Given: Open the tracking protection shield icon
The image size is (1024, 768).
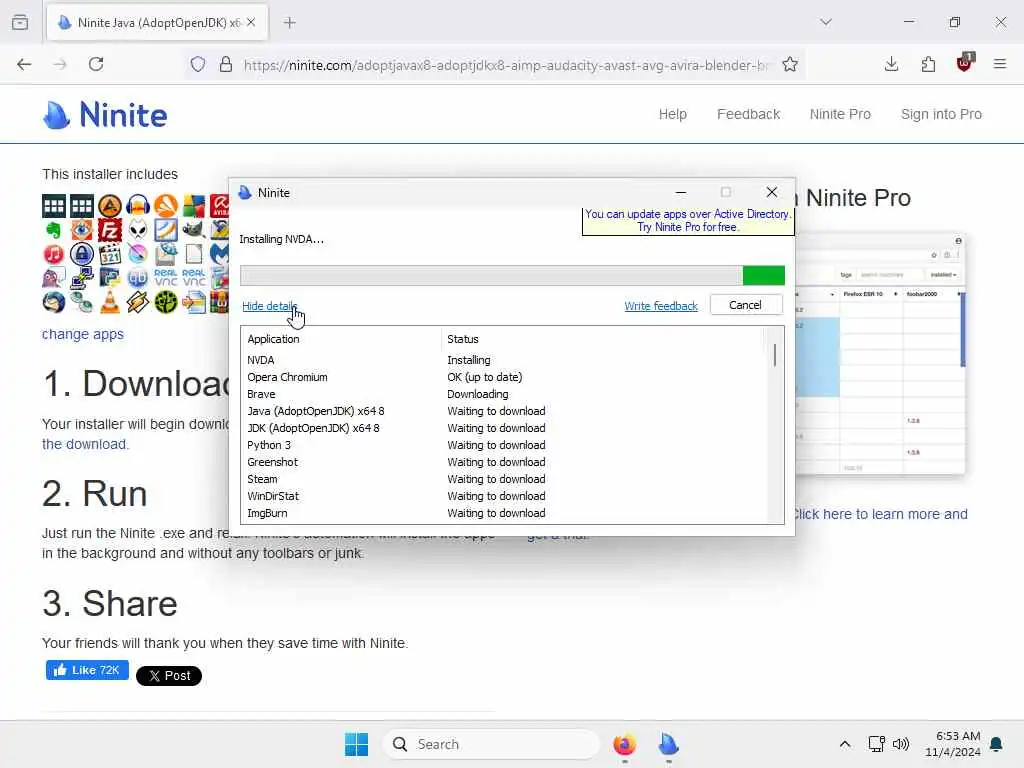Looking at the screenshot, I should pos(198,64).
